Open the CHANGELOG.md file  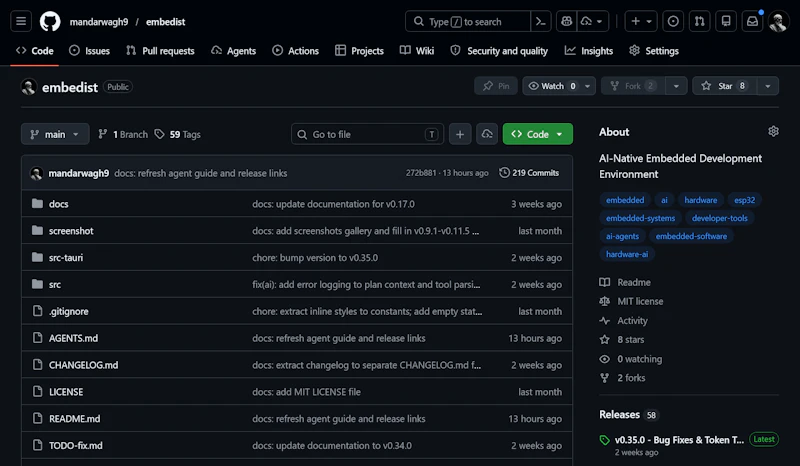(83, 365)
